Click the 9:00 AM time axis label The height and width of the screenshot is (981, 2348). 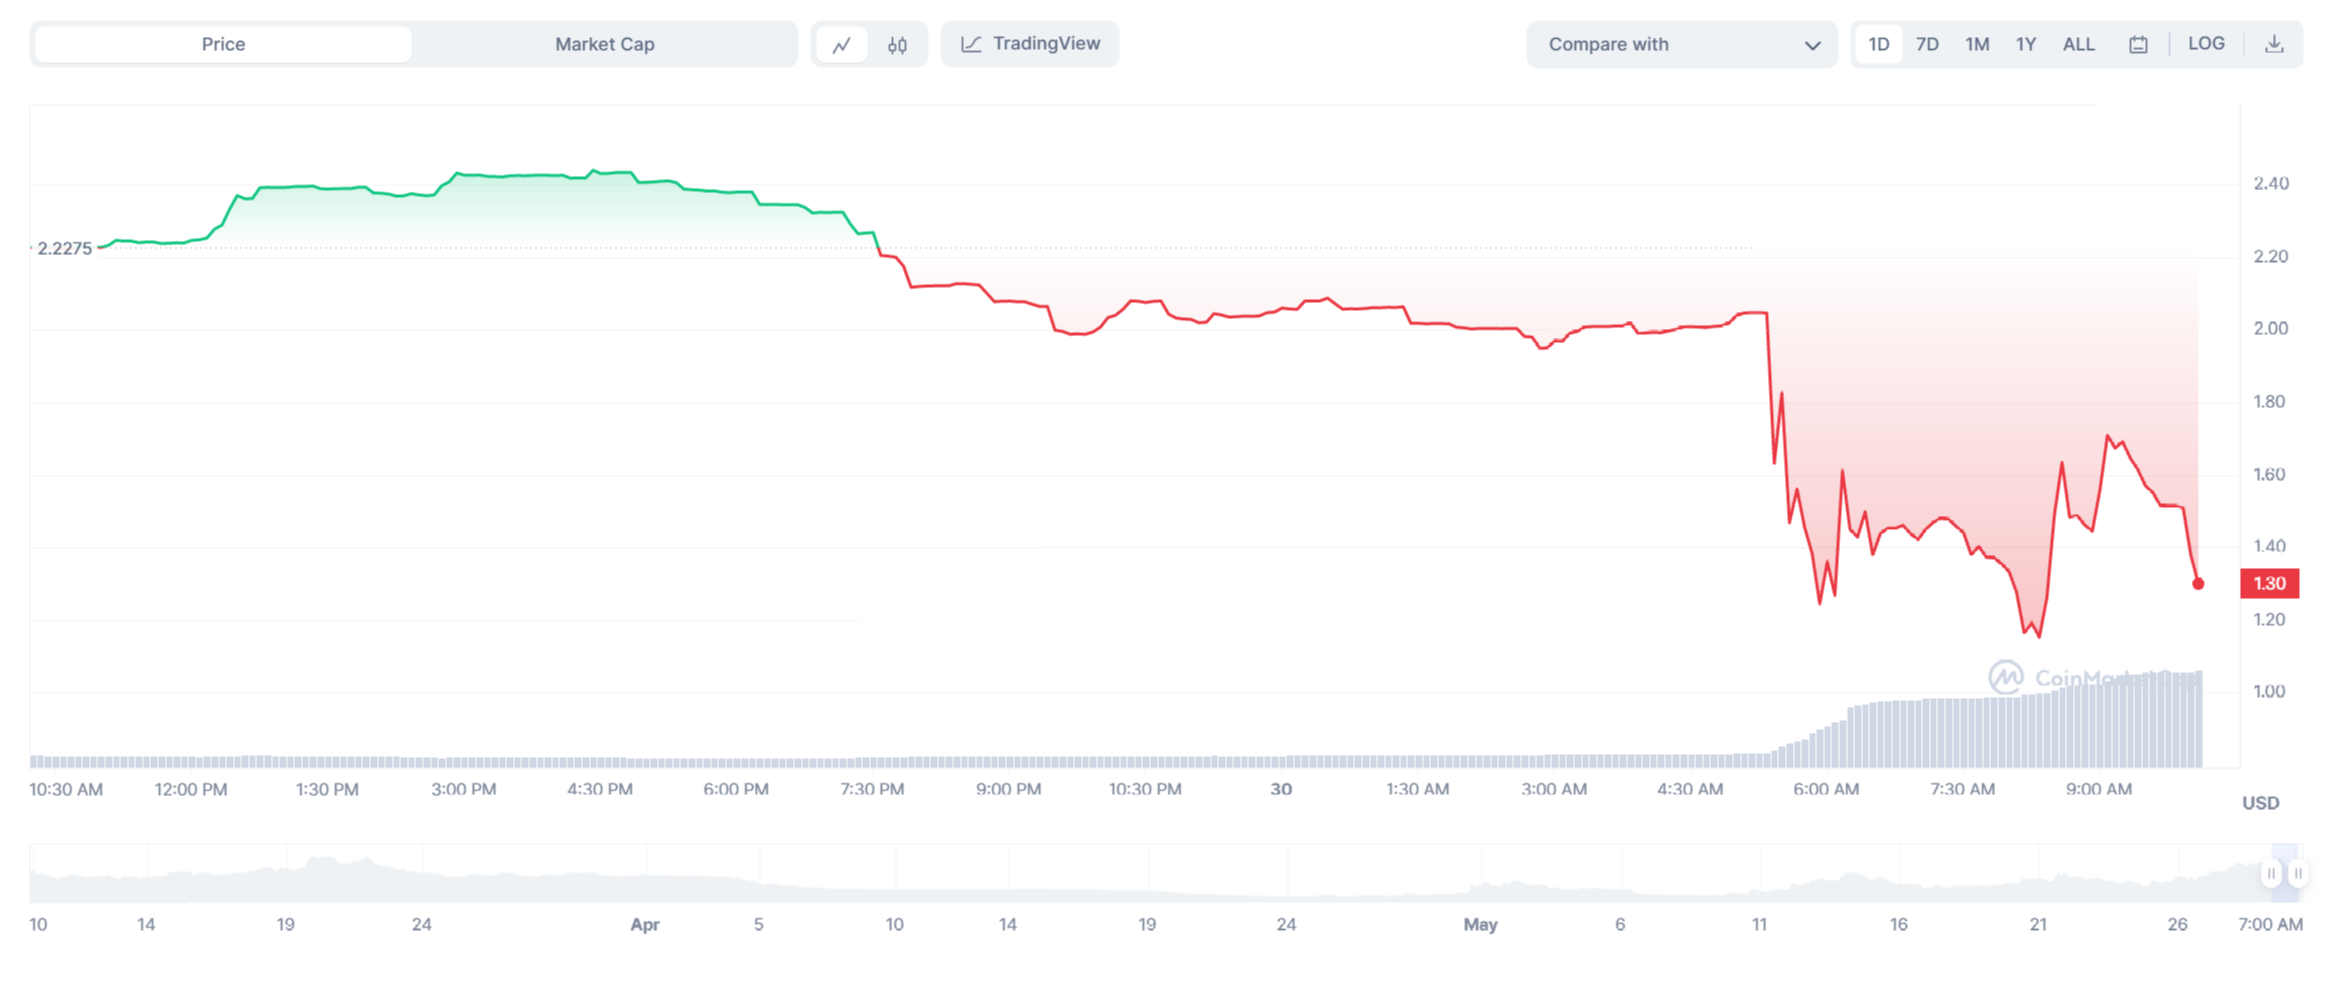(2099, 789)
